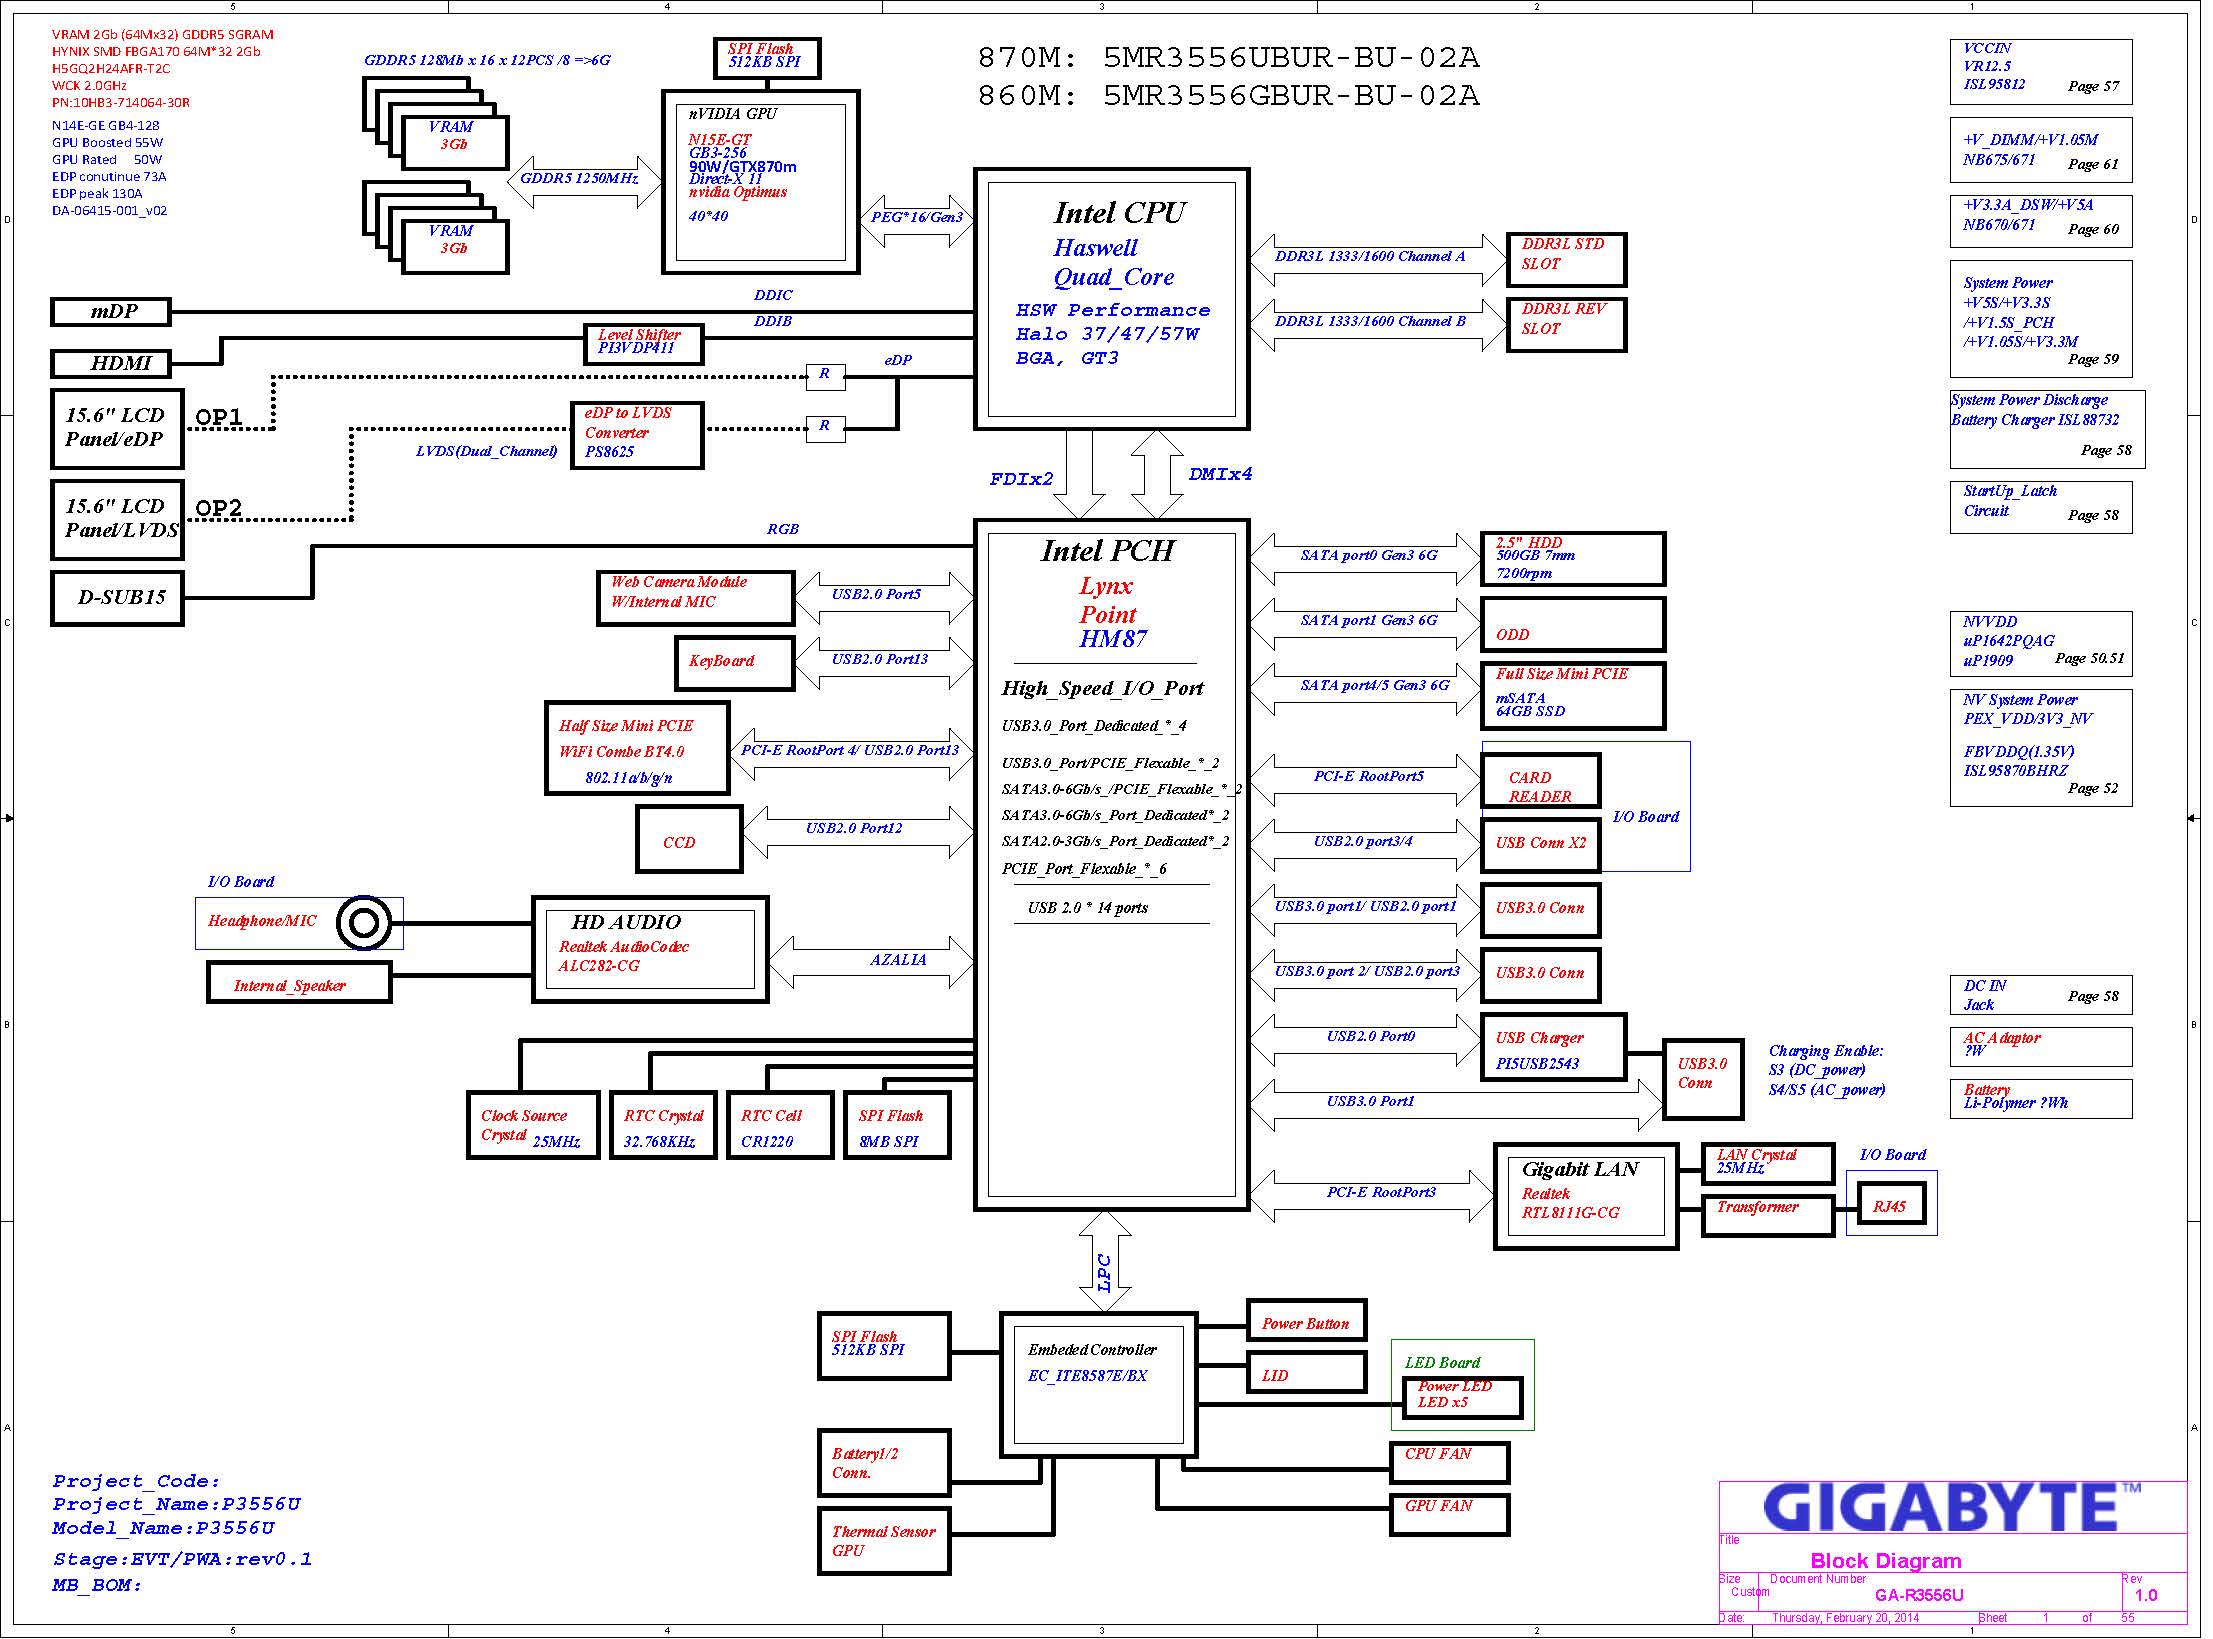Click the Full Size Mini PCIE mSATA block

[x=1573, y=696]
